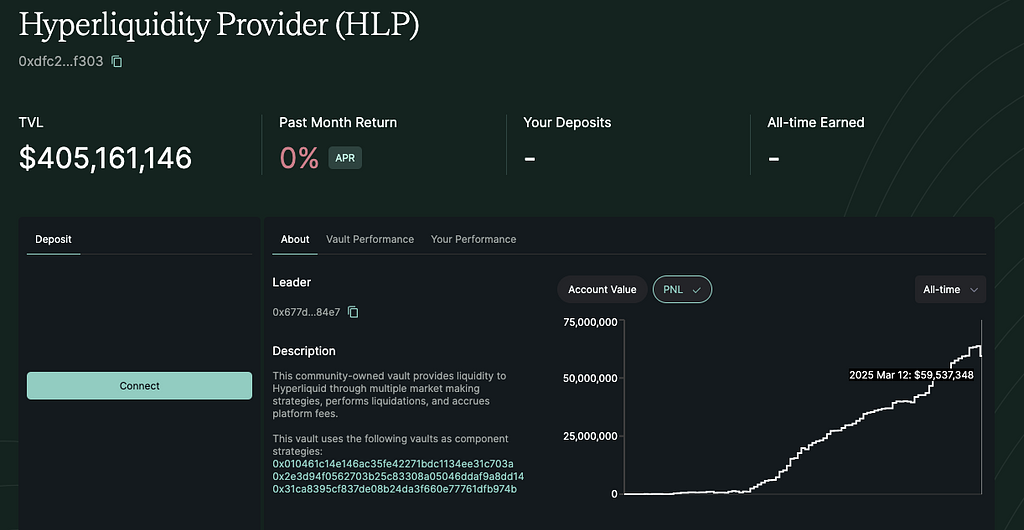
Task: Click the Past Month Return 0% value
Action: click(x=299, y=158)
